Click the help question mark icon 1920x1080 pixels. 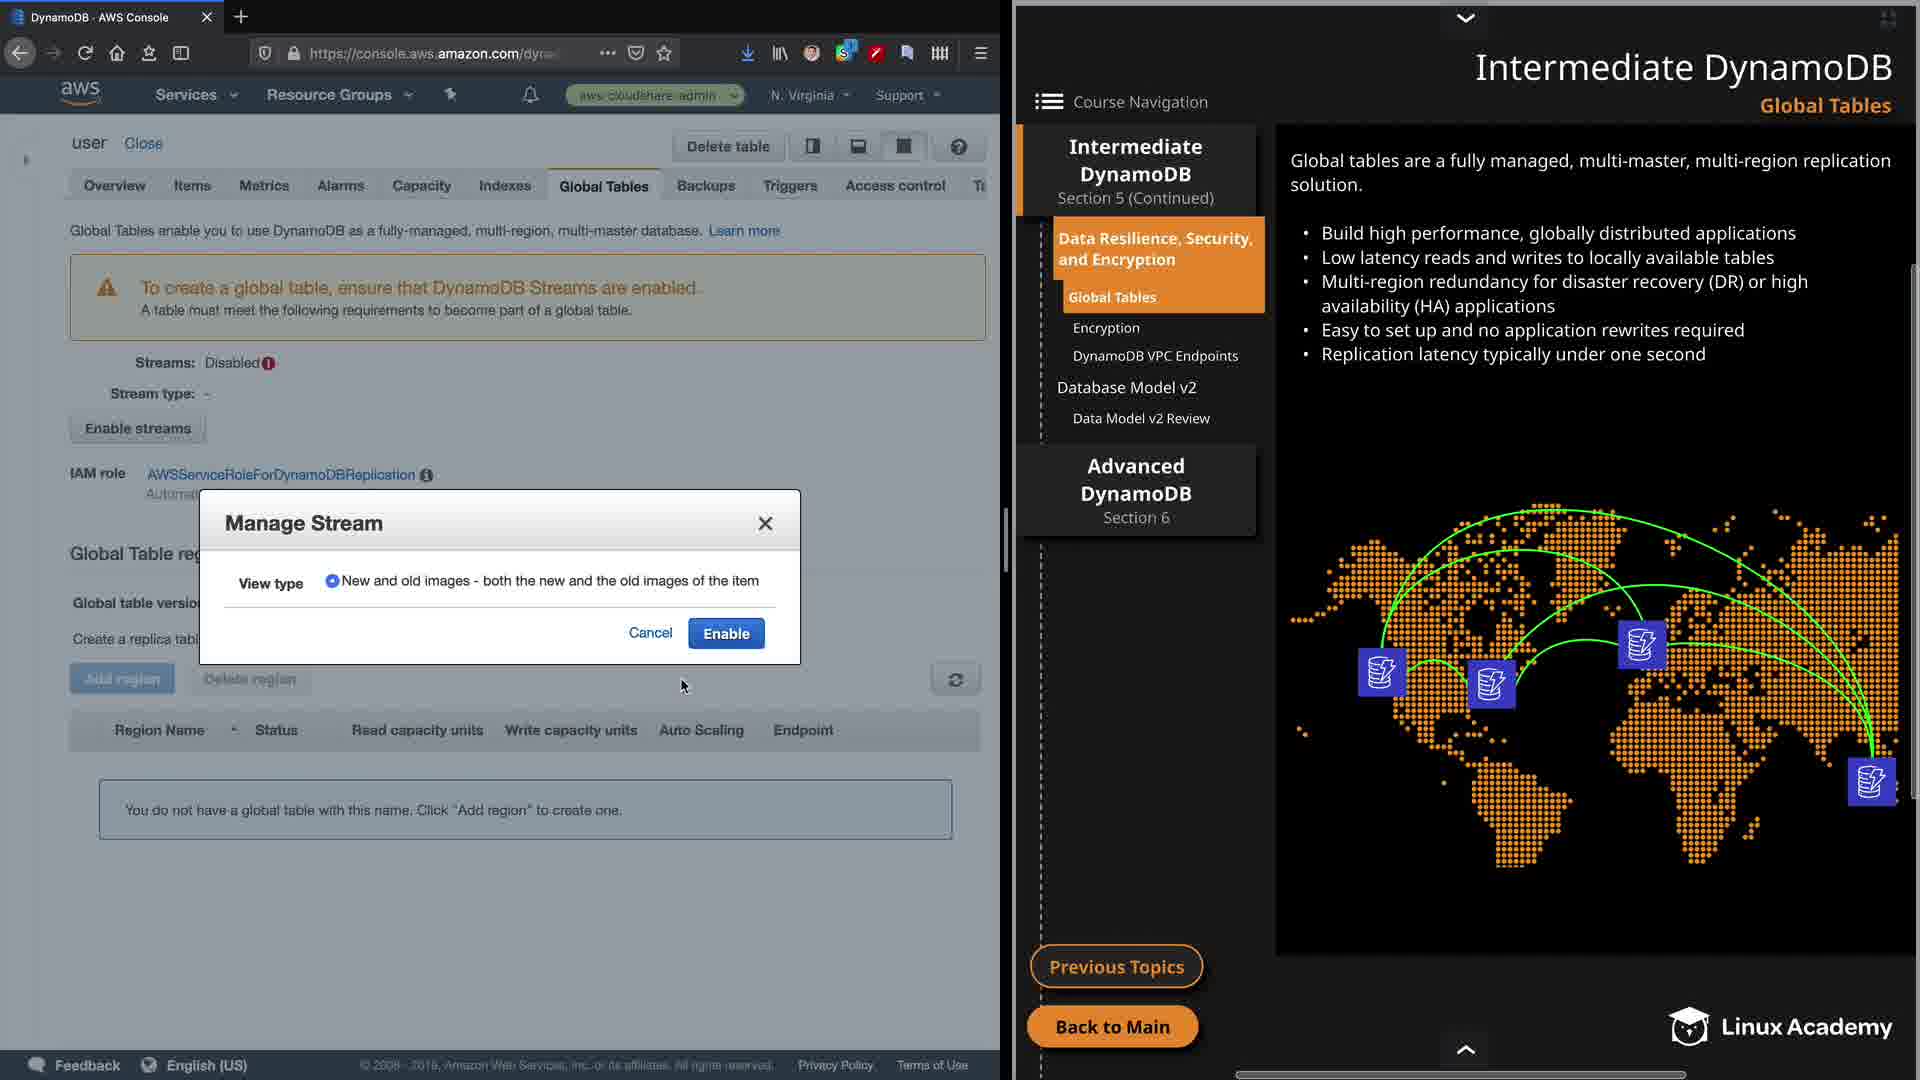tap(958, 147)
